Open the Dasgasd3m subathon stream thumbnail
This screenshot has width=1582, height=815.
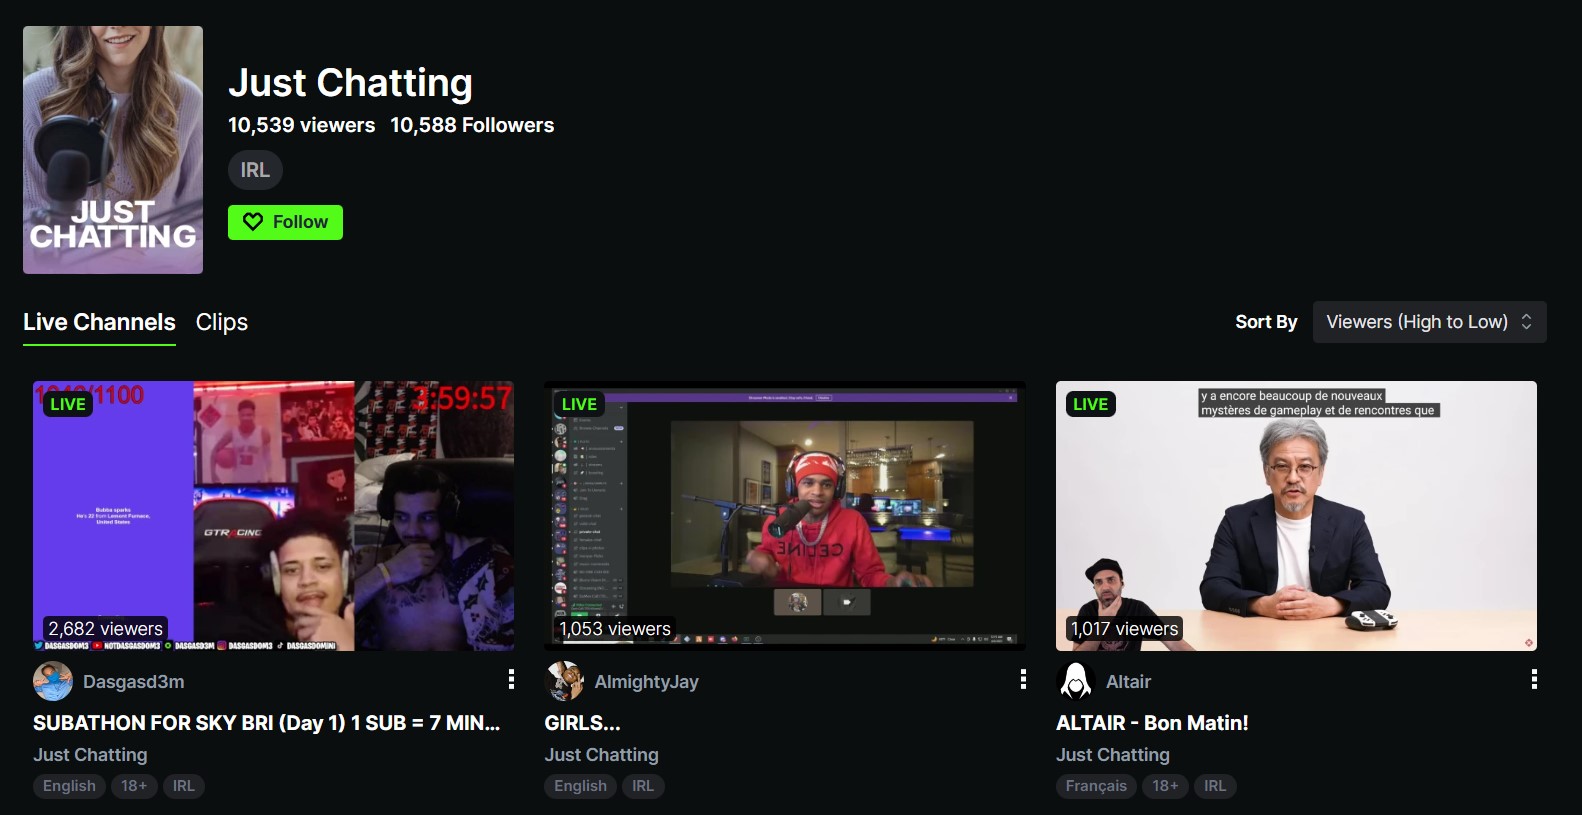coord(273,515)
